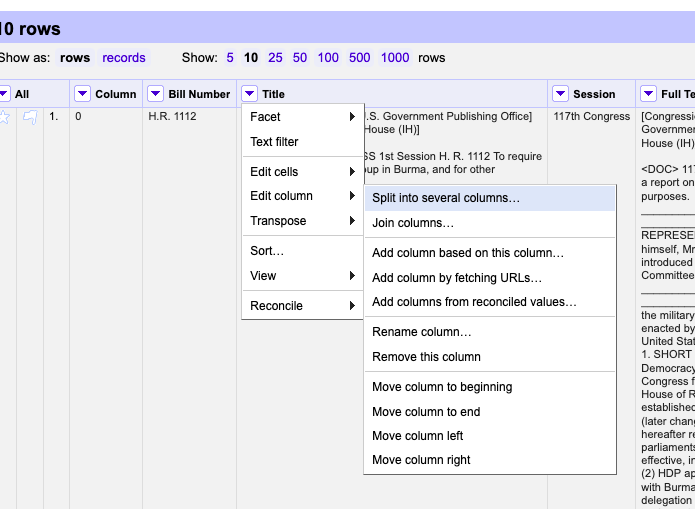Open the All column dropdown menu
This screenshot has height=509, width=695.
tap(4, 94)
